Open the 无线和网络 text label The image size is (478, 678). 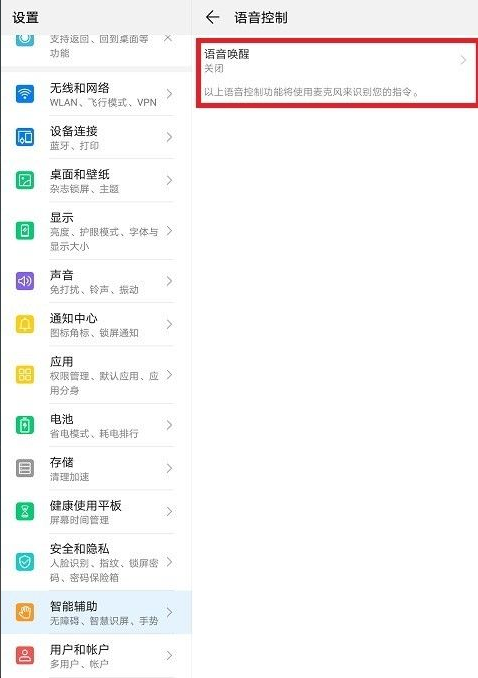[x=80, y=88]
